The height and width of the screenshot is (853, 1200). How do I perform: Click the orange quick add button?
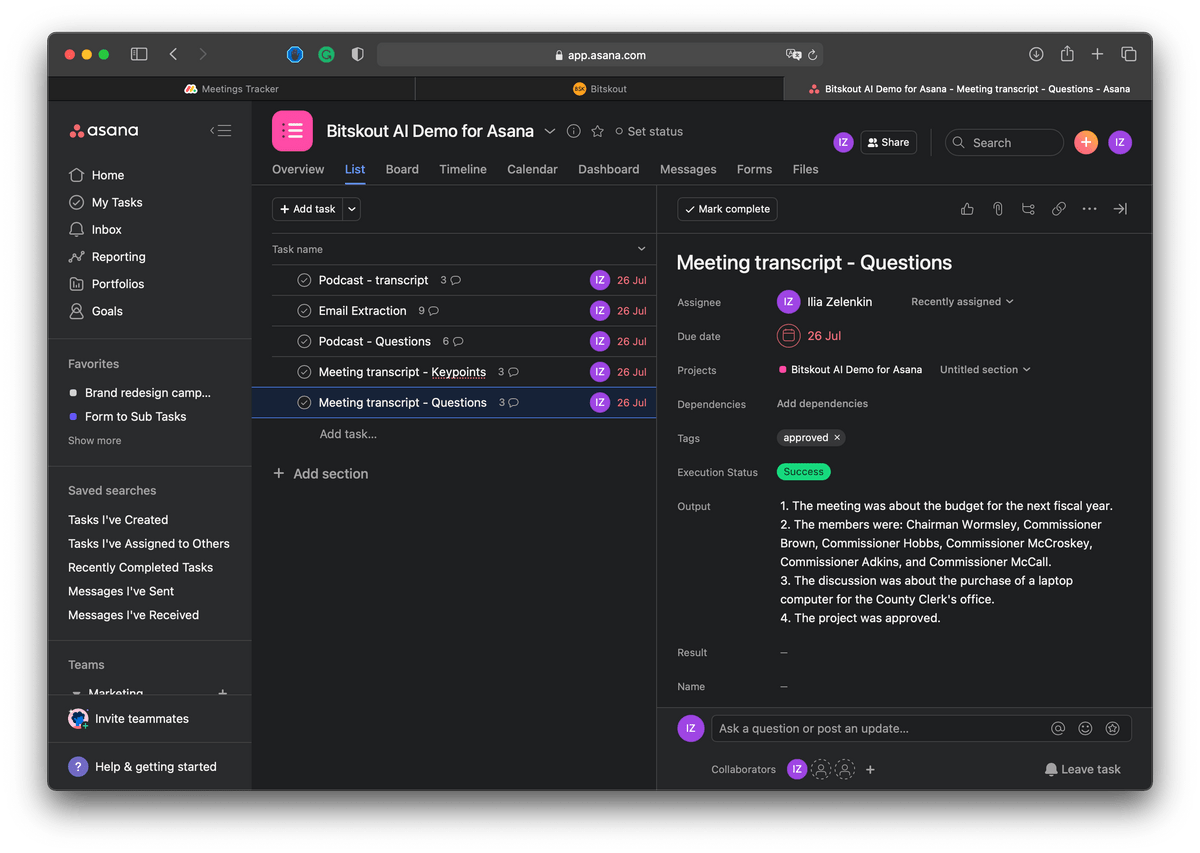pos(1086,143)
